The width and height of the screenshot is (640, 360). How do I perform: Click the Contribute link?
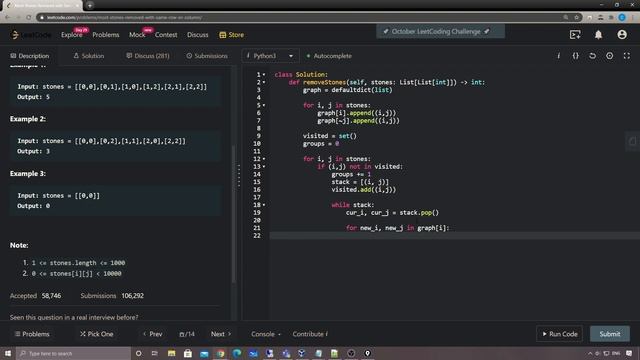(x=310, y=334)
